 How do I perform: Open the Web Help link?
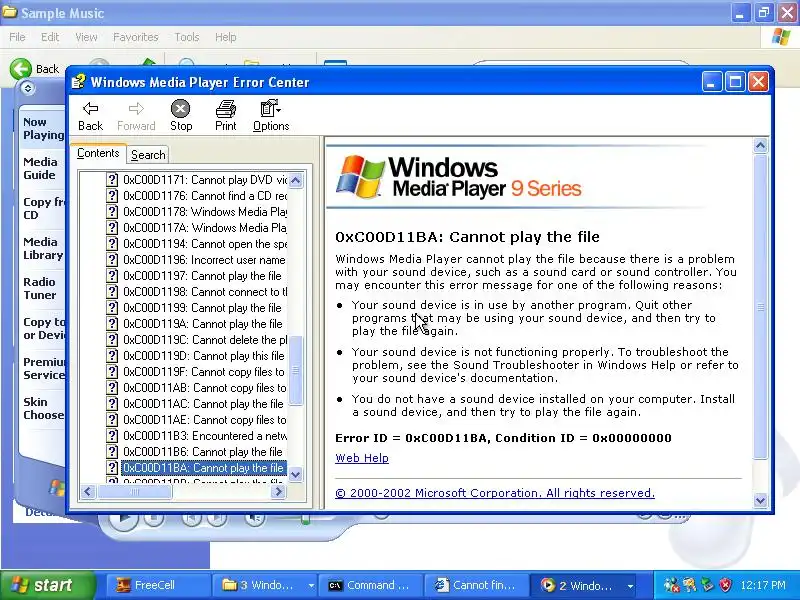362,458
